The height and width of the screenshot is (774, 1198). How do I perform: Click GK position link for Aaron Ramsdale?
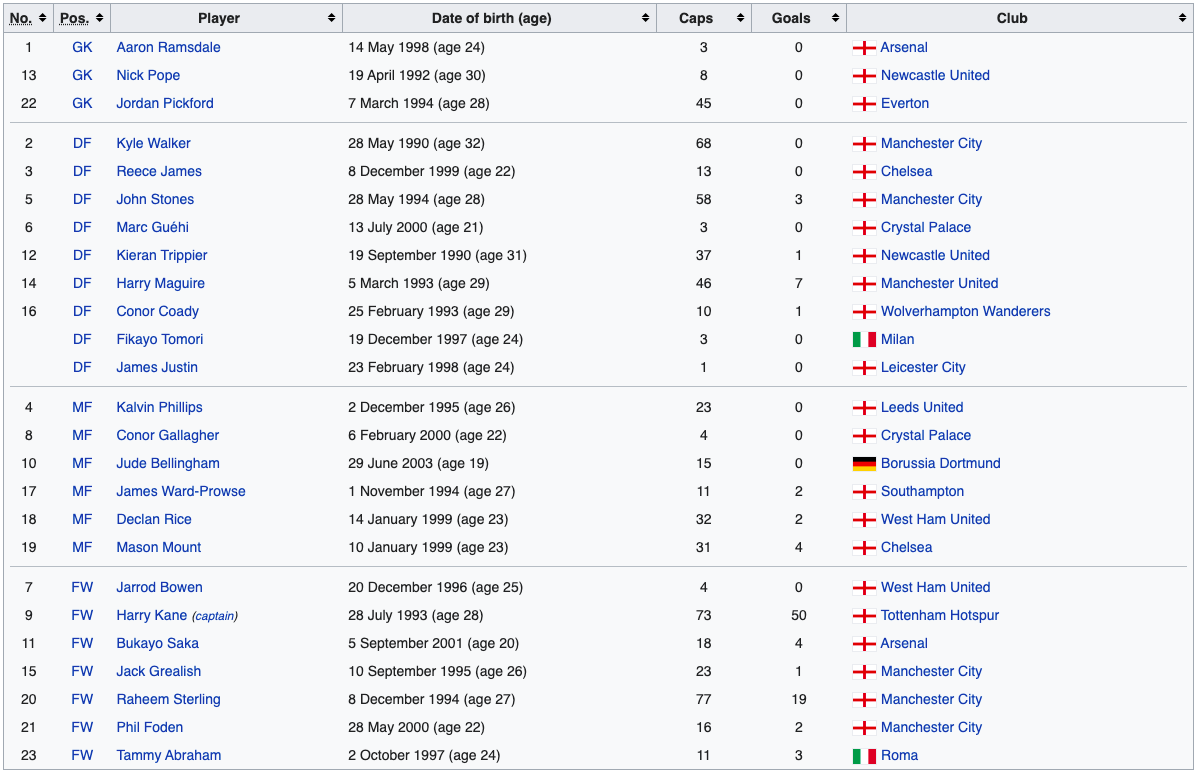point(82,47)
